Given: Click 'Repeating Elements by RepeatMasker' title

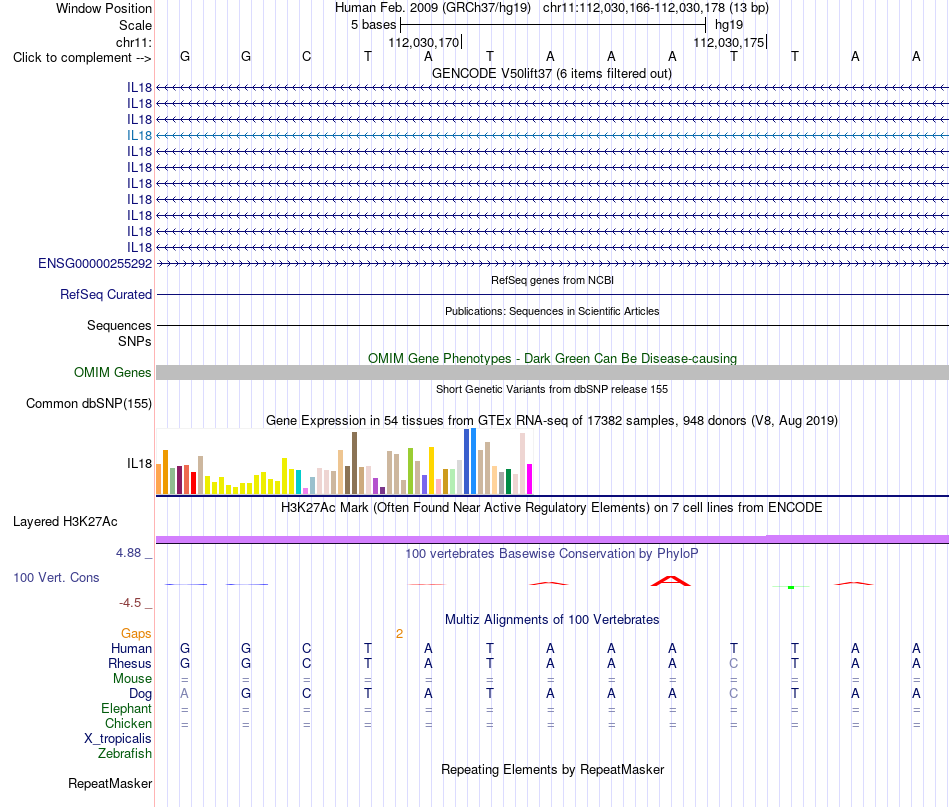Looking at the screenshot, I should pyautogui.click(x=552, y=769).
